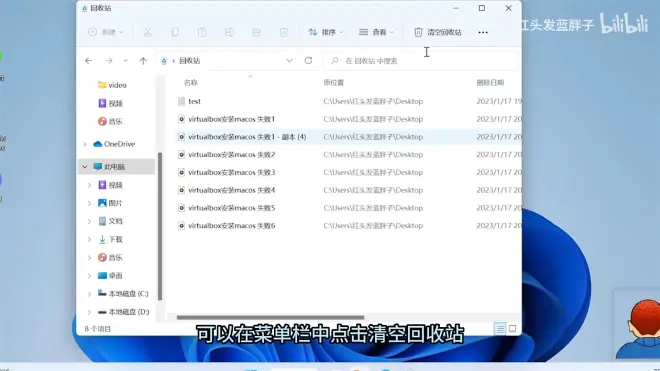Select the file named test

click(194, 101)
